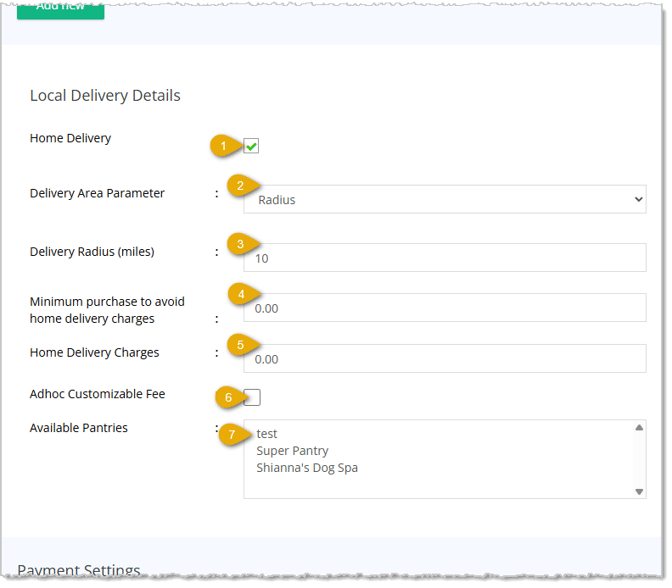Screen dimensions: 672x588
Task: Click the Available Pantries scroll down arrow
Action: [639, 492]
